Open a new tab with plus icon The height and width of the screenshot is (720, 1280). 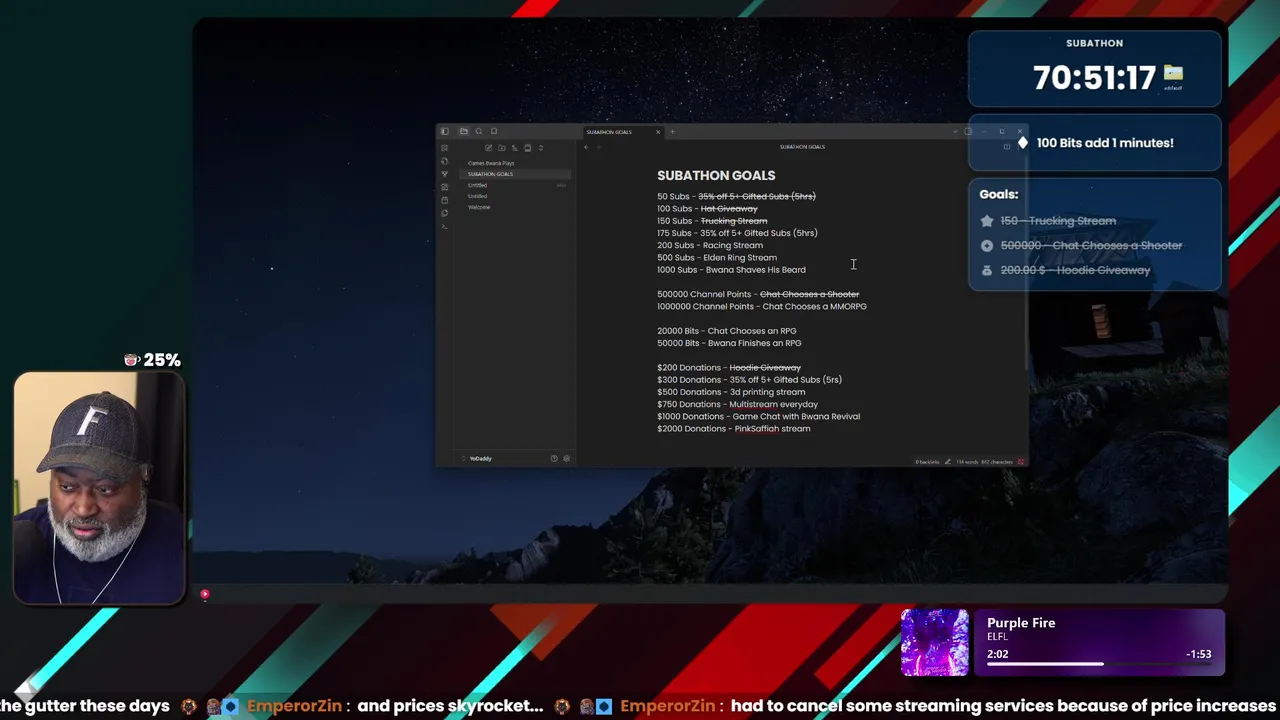[672, 132]
